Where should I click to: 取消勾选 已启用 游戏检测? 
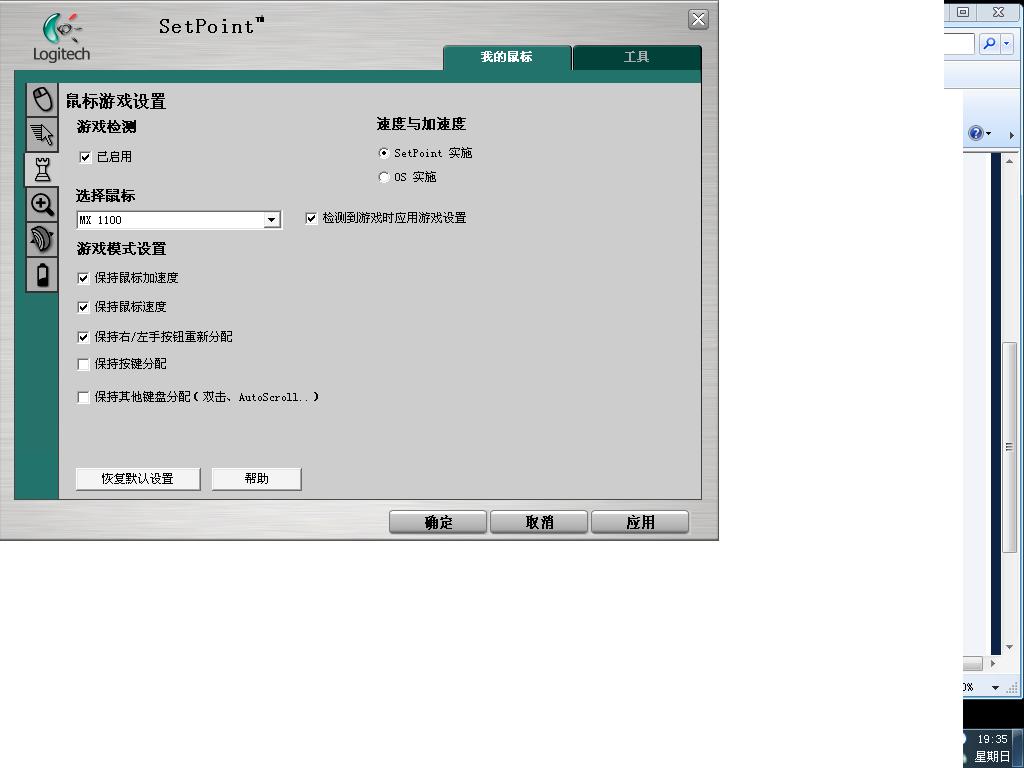[85, 156]
